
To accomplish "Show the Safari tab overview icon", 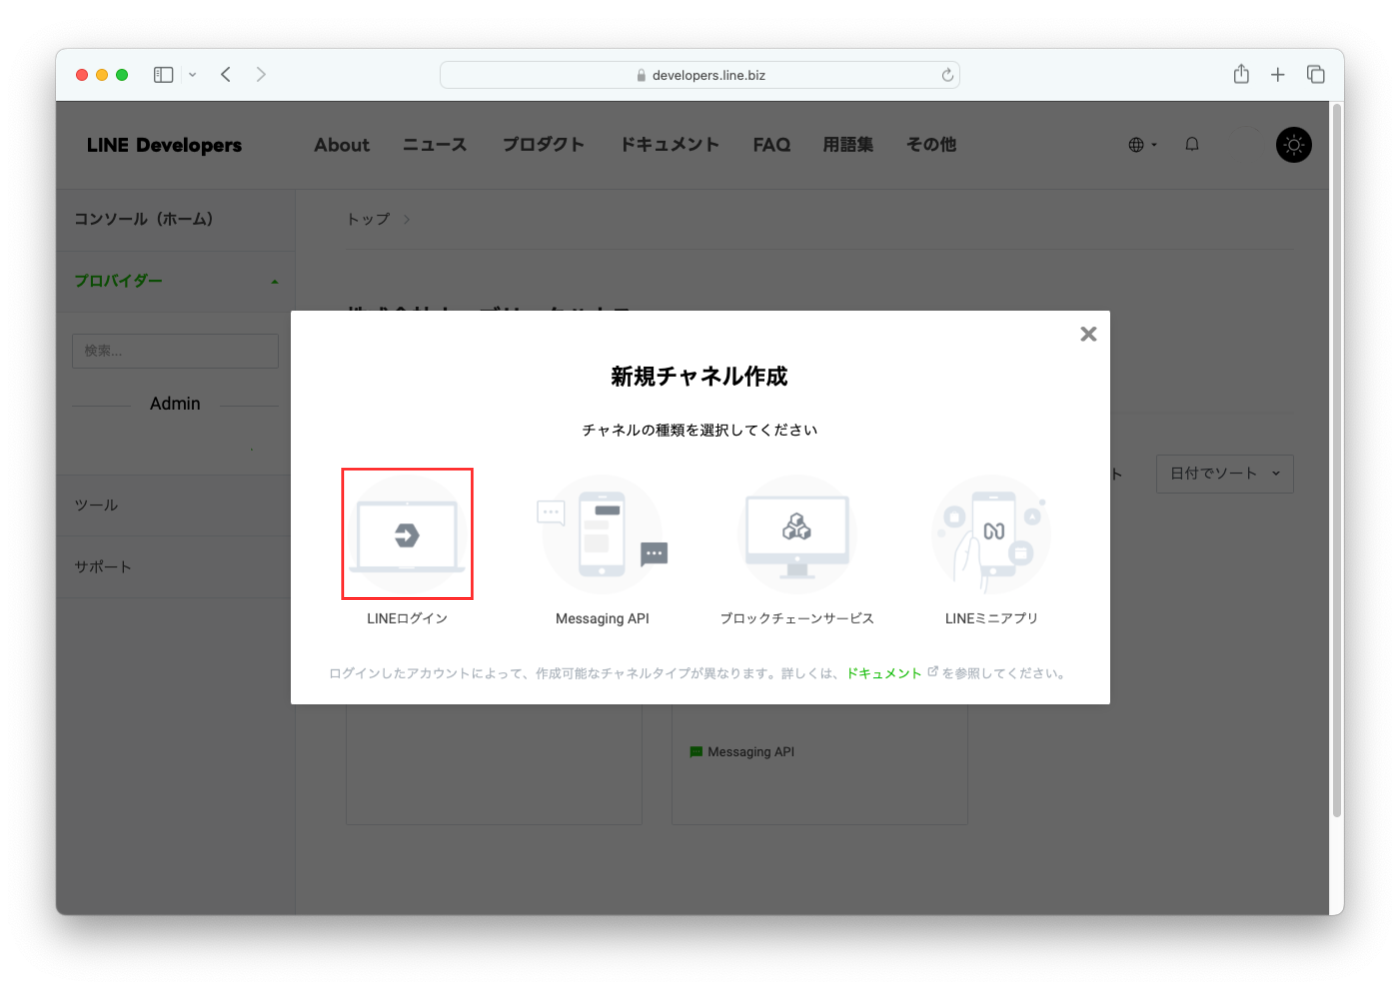I will 1316,75.
